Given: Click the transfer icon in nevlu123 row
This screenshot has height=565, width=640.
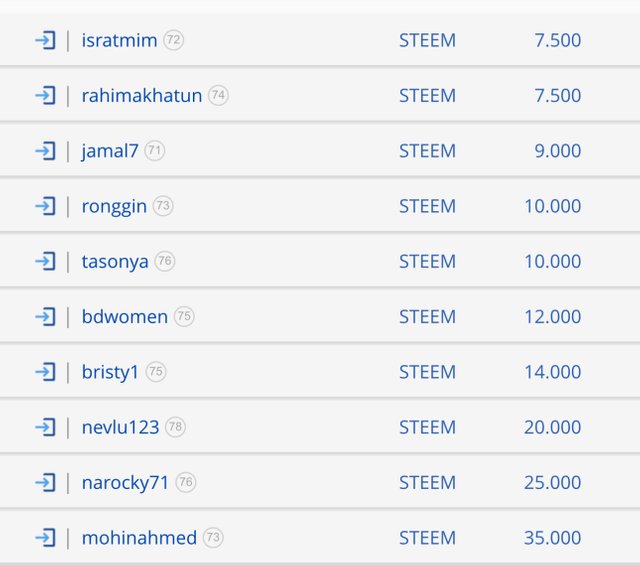Looking at the screenshot, I should [x=45, y=427].
